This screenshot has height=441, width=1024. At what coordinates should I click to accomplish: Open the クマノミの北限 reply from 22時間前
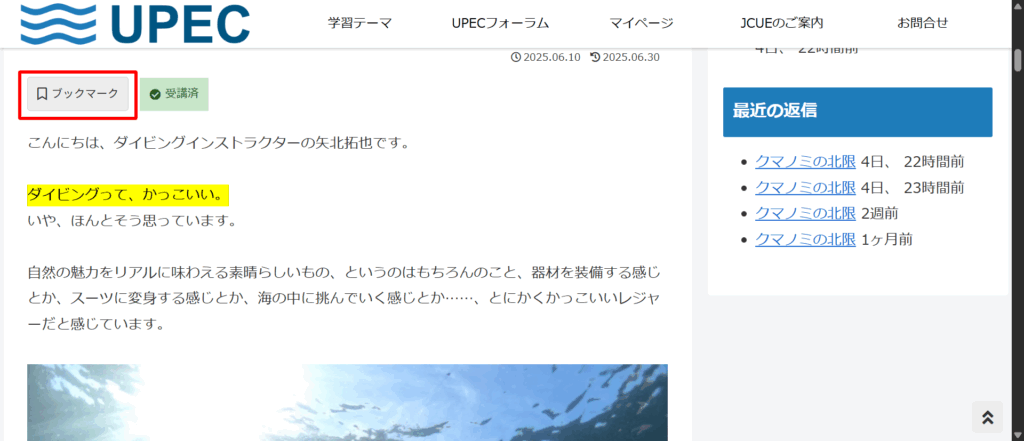[x=805, y=161]
